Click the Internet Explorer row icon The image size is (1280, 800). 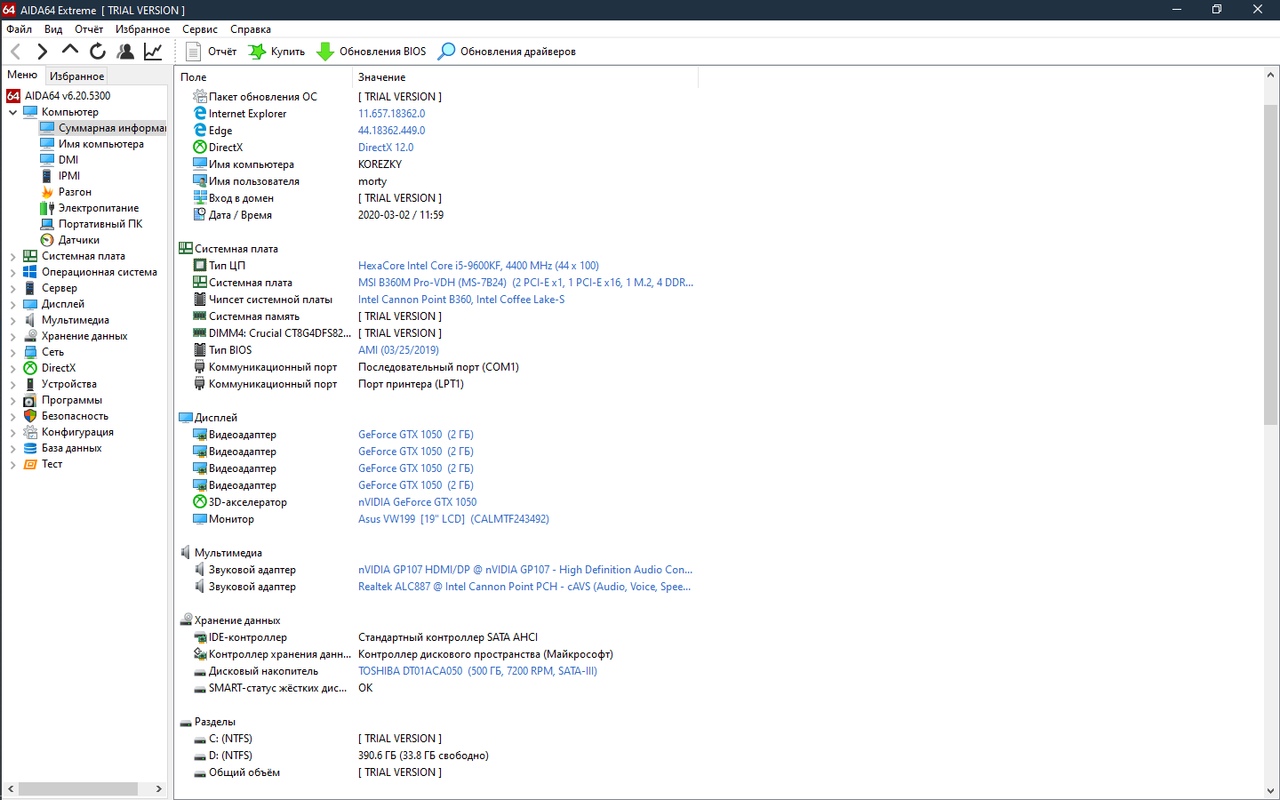(200, 114)
